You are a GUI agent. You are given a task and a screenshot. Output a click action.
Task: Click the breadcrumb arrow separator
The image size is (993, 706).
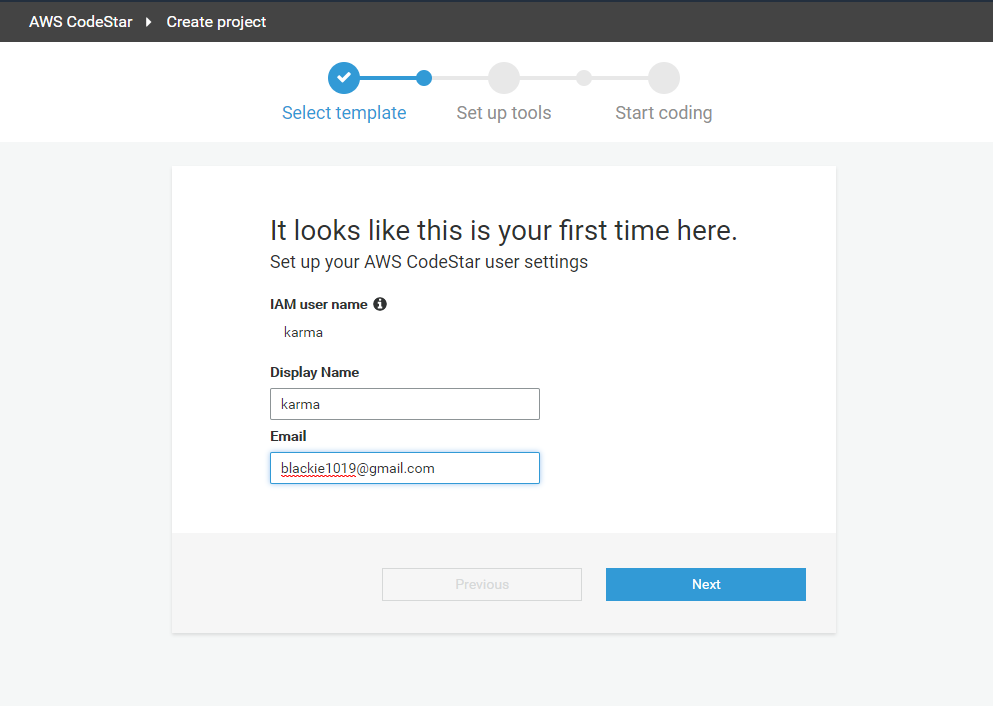click(149, 21)
